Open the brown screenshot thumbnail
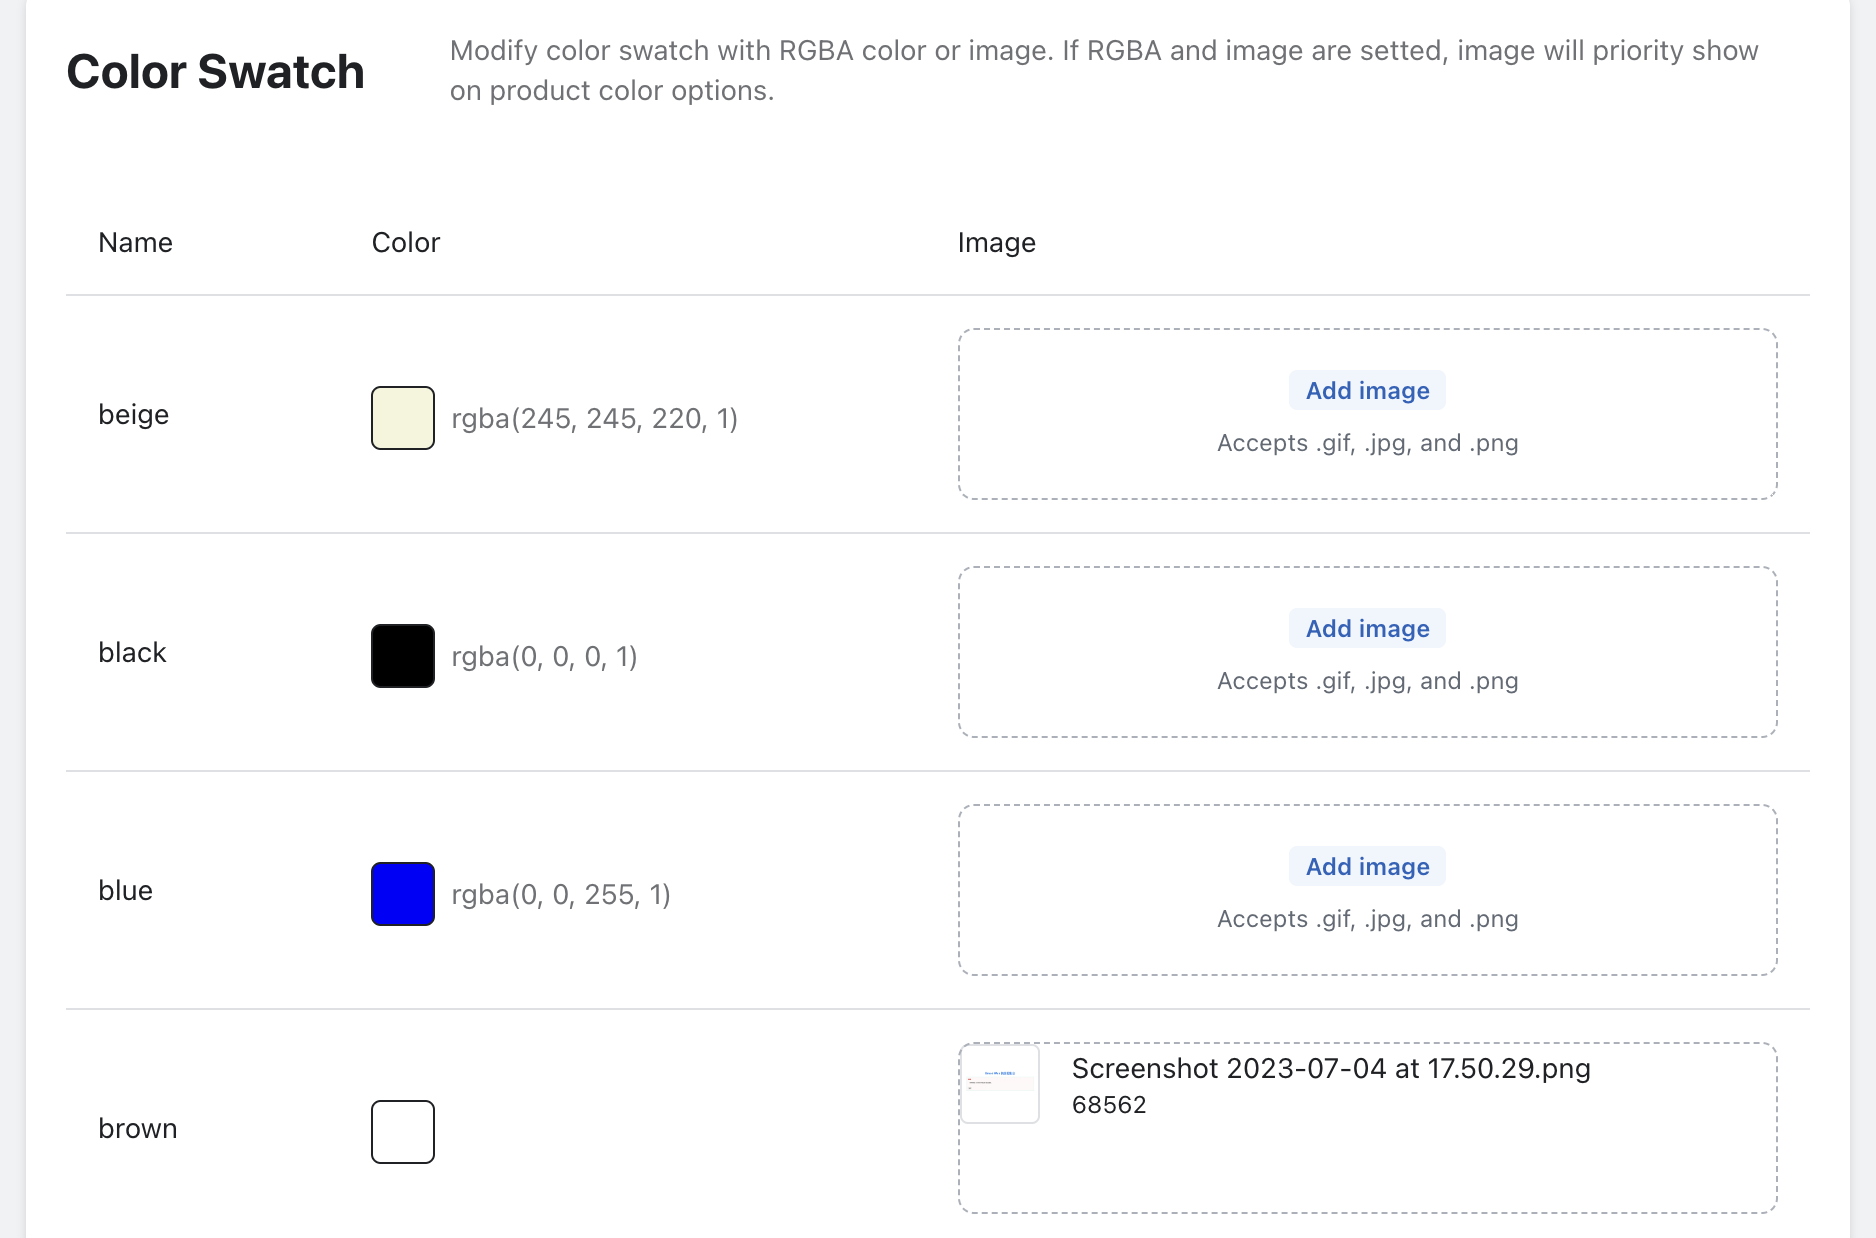Image resolution: width=1876 pixels, height=1238 pixels. point(1000,1084)
